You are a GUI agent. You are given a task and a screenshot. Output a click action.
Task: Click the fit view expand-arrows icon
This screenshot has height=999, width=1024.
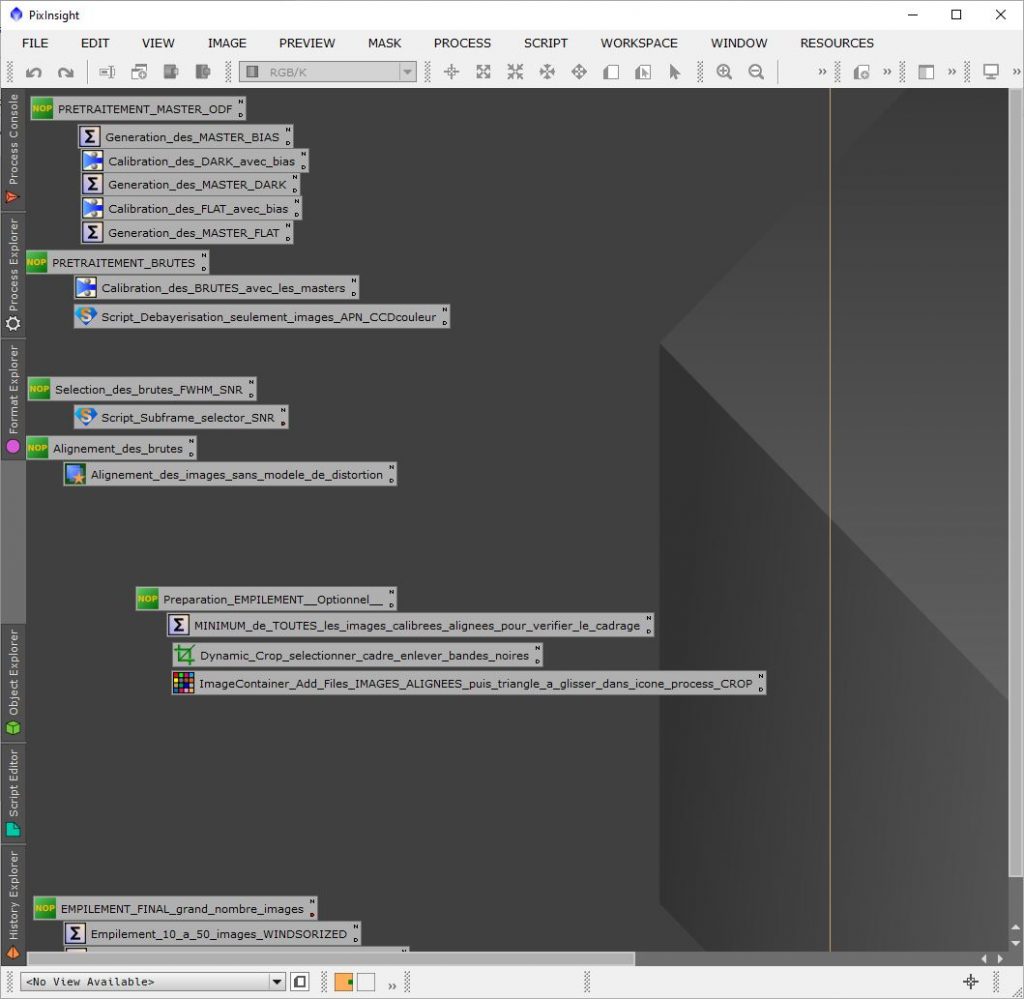click(483, 72)
